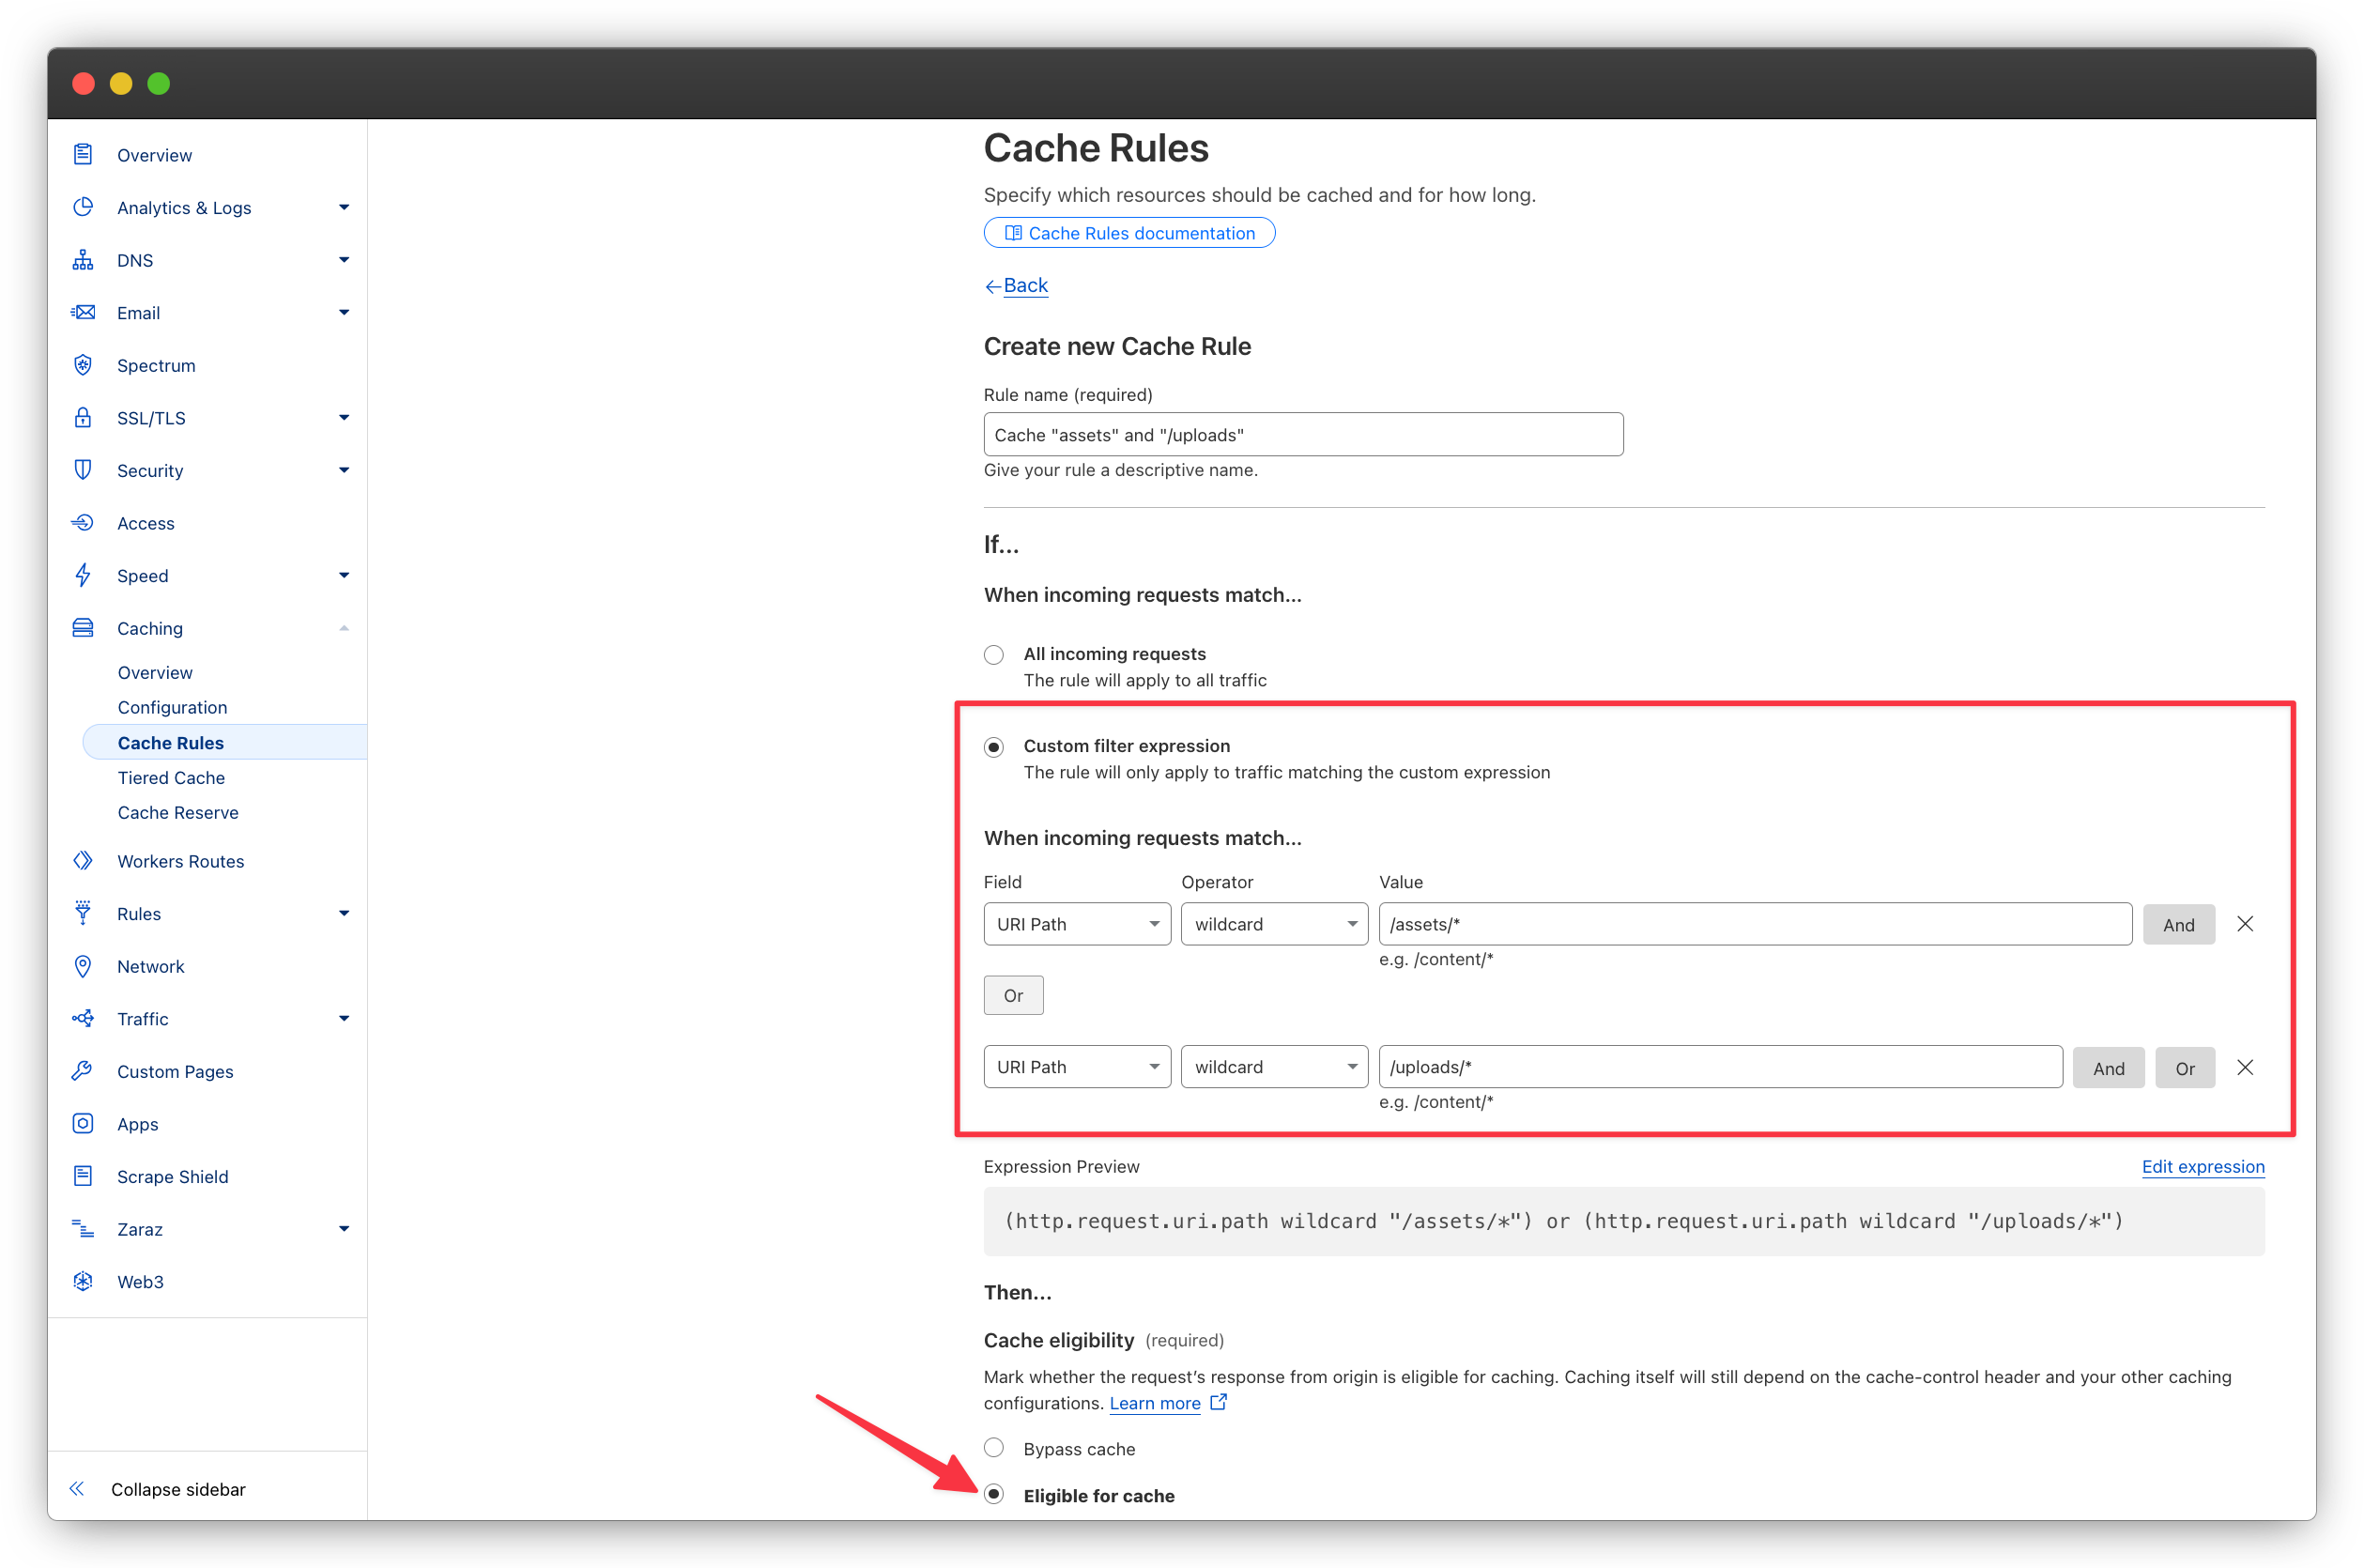Click Or button on the /uploads/* row
This screenshot has height=1568, width=2364.
pos(2185,1068)
